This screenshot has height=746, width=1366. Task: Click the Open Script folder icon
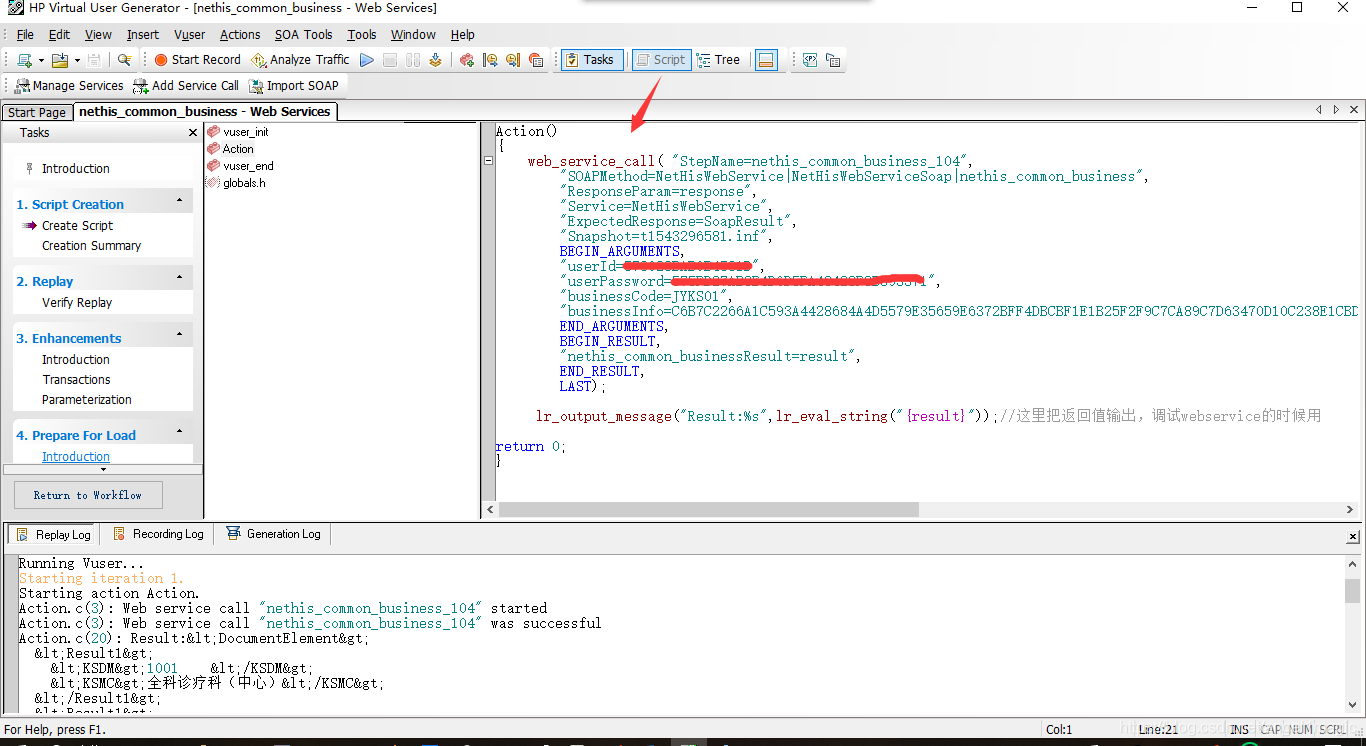coord(60,60)
